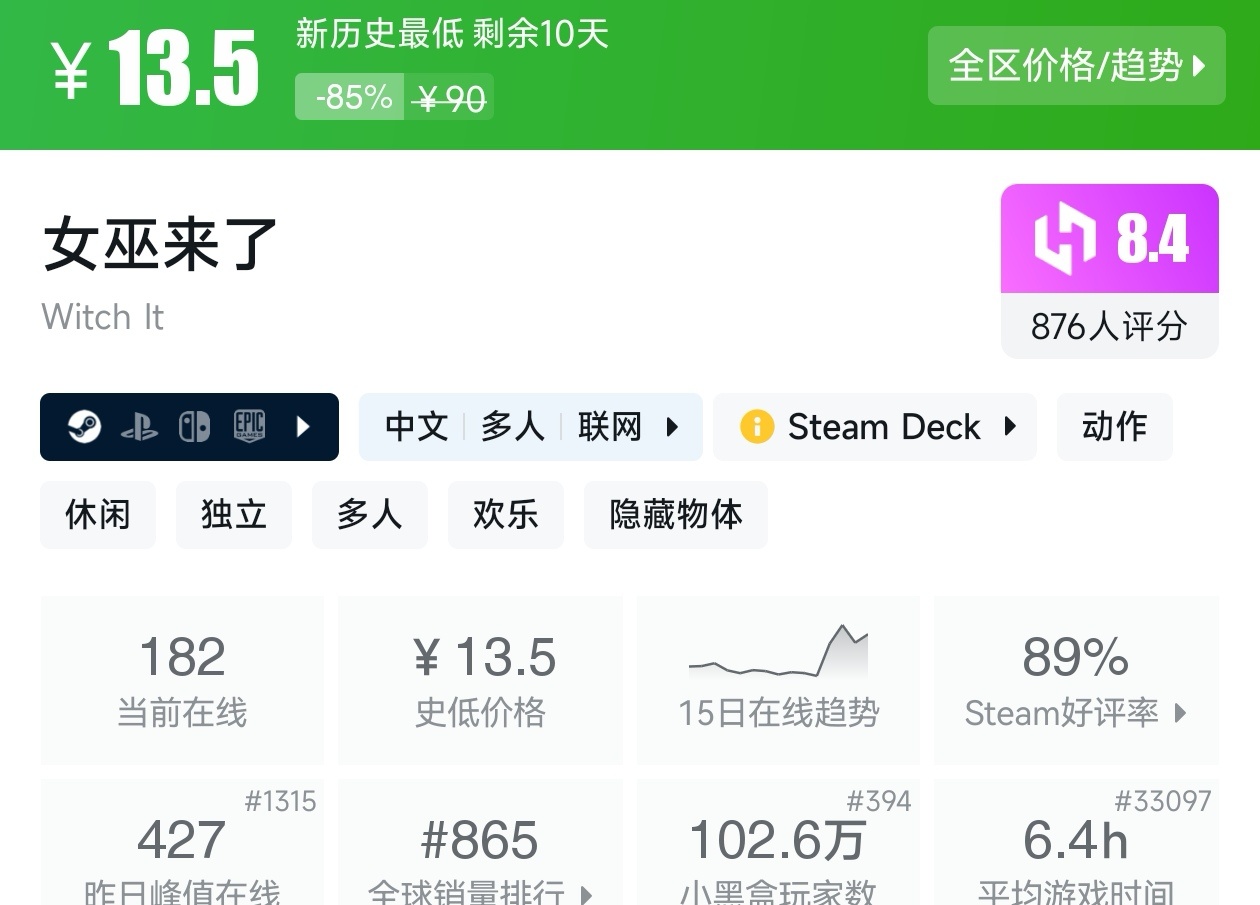
Task: Open the 全区价格/趋势 price trend button
Action: tap(1076, 66)
